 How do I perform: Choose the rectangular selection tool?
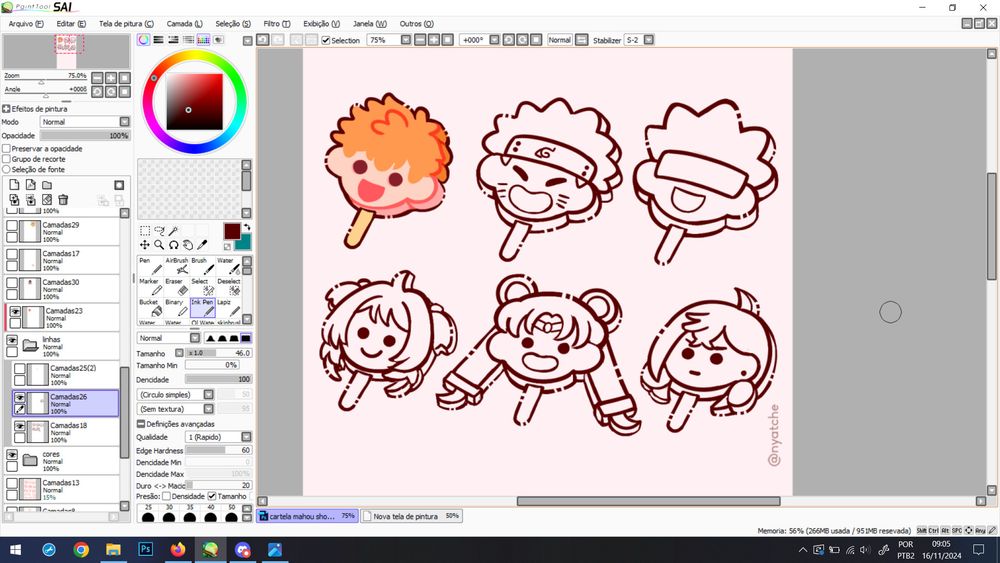[145, 231]
